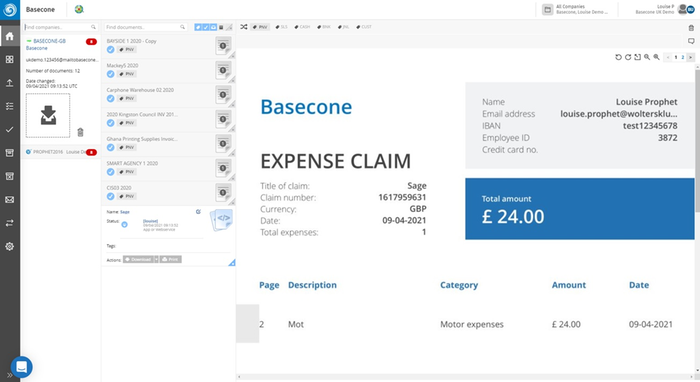The width and height of the screenshot is (700, 382).
Task: Click the PNV tag on 2020 Kingston Council row
Action: click(x=127, y=123)
